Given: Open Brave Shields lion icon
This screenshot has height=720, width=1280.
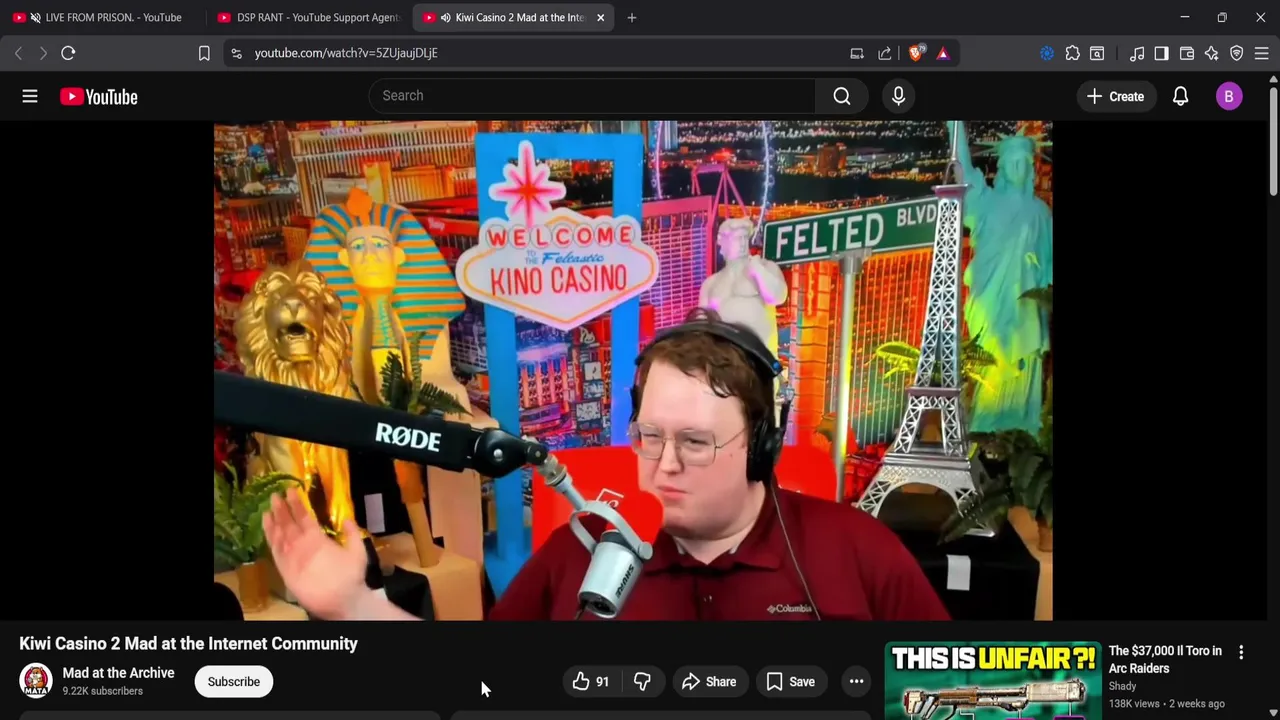Looking at the screenshot, I should [915, 53].
